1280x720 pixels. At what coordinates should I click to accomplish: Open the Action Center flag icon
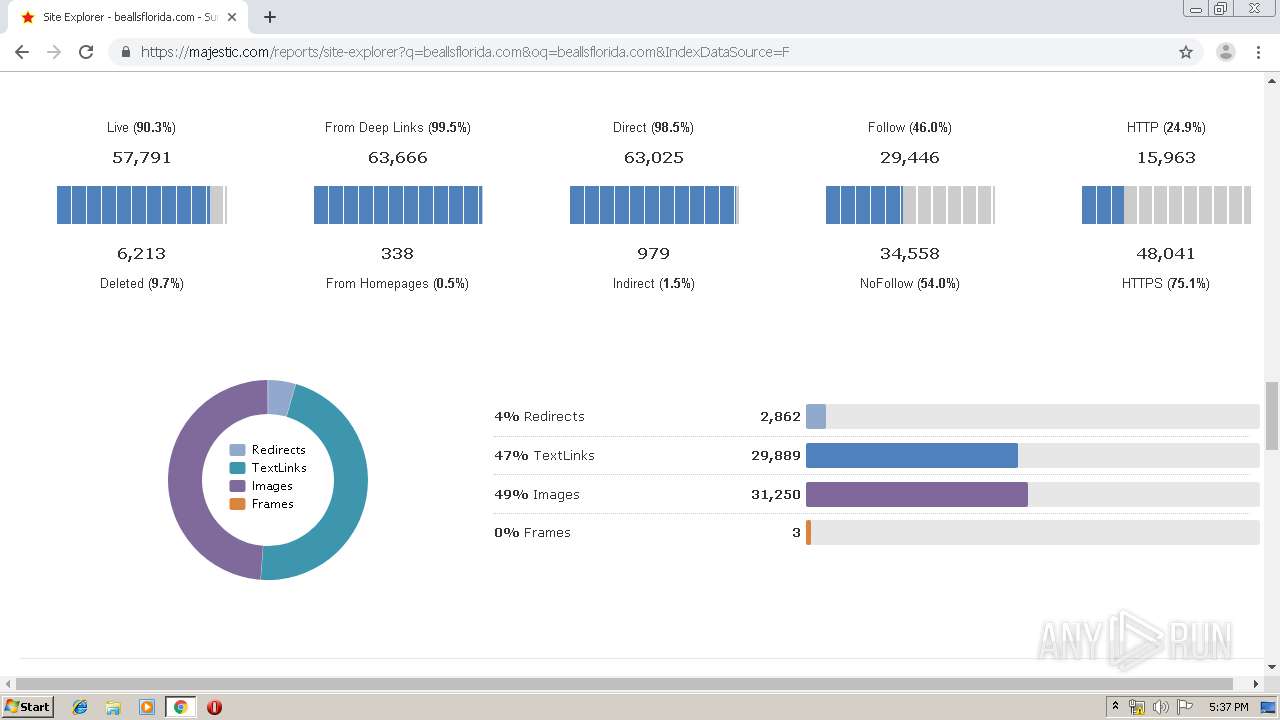tap(1185, 707)
